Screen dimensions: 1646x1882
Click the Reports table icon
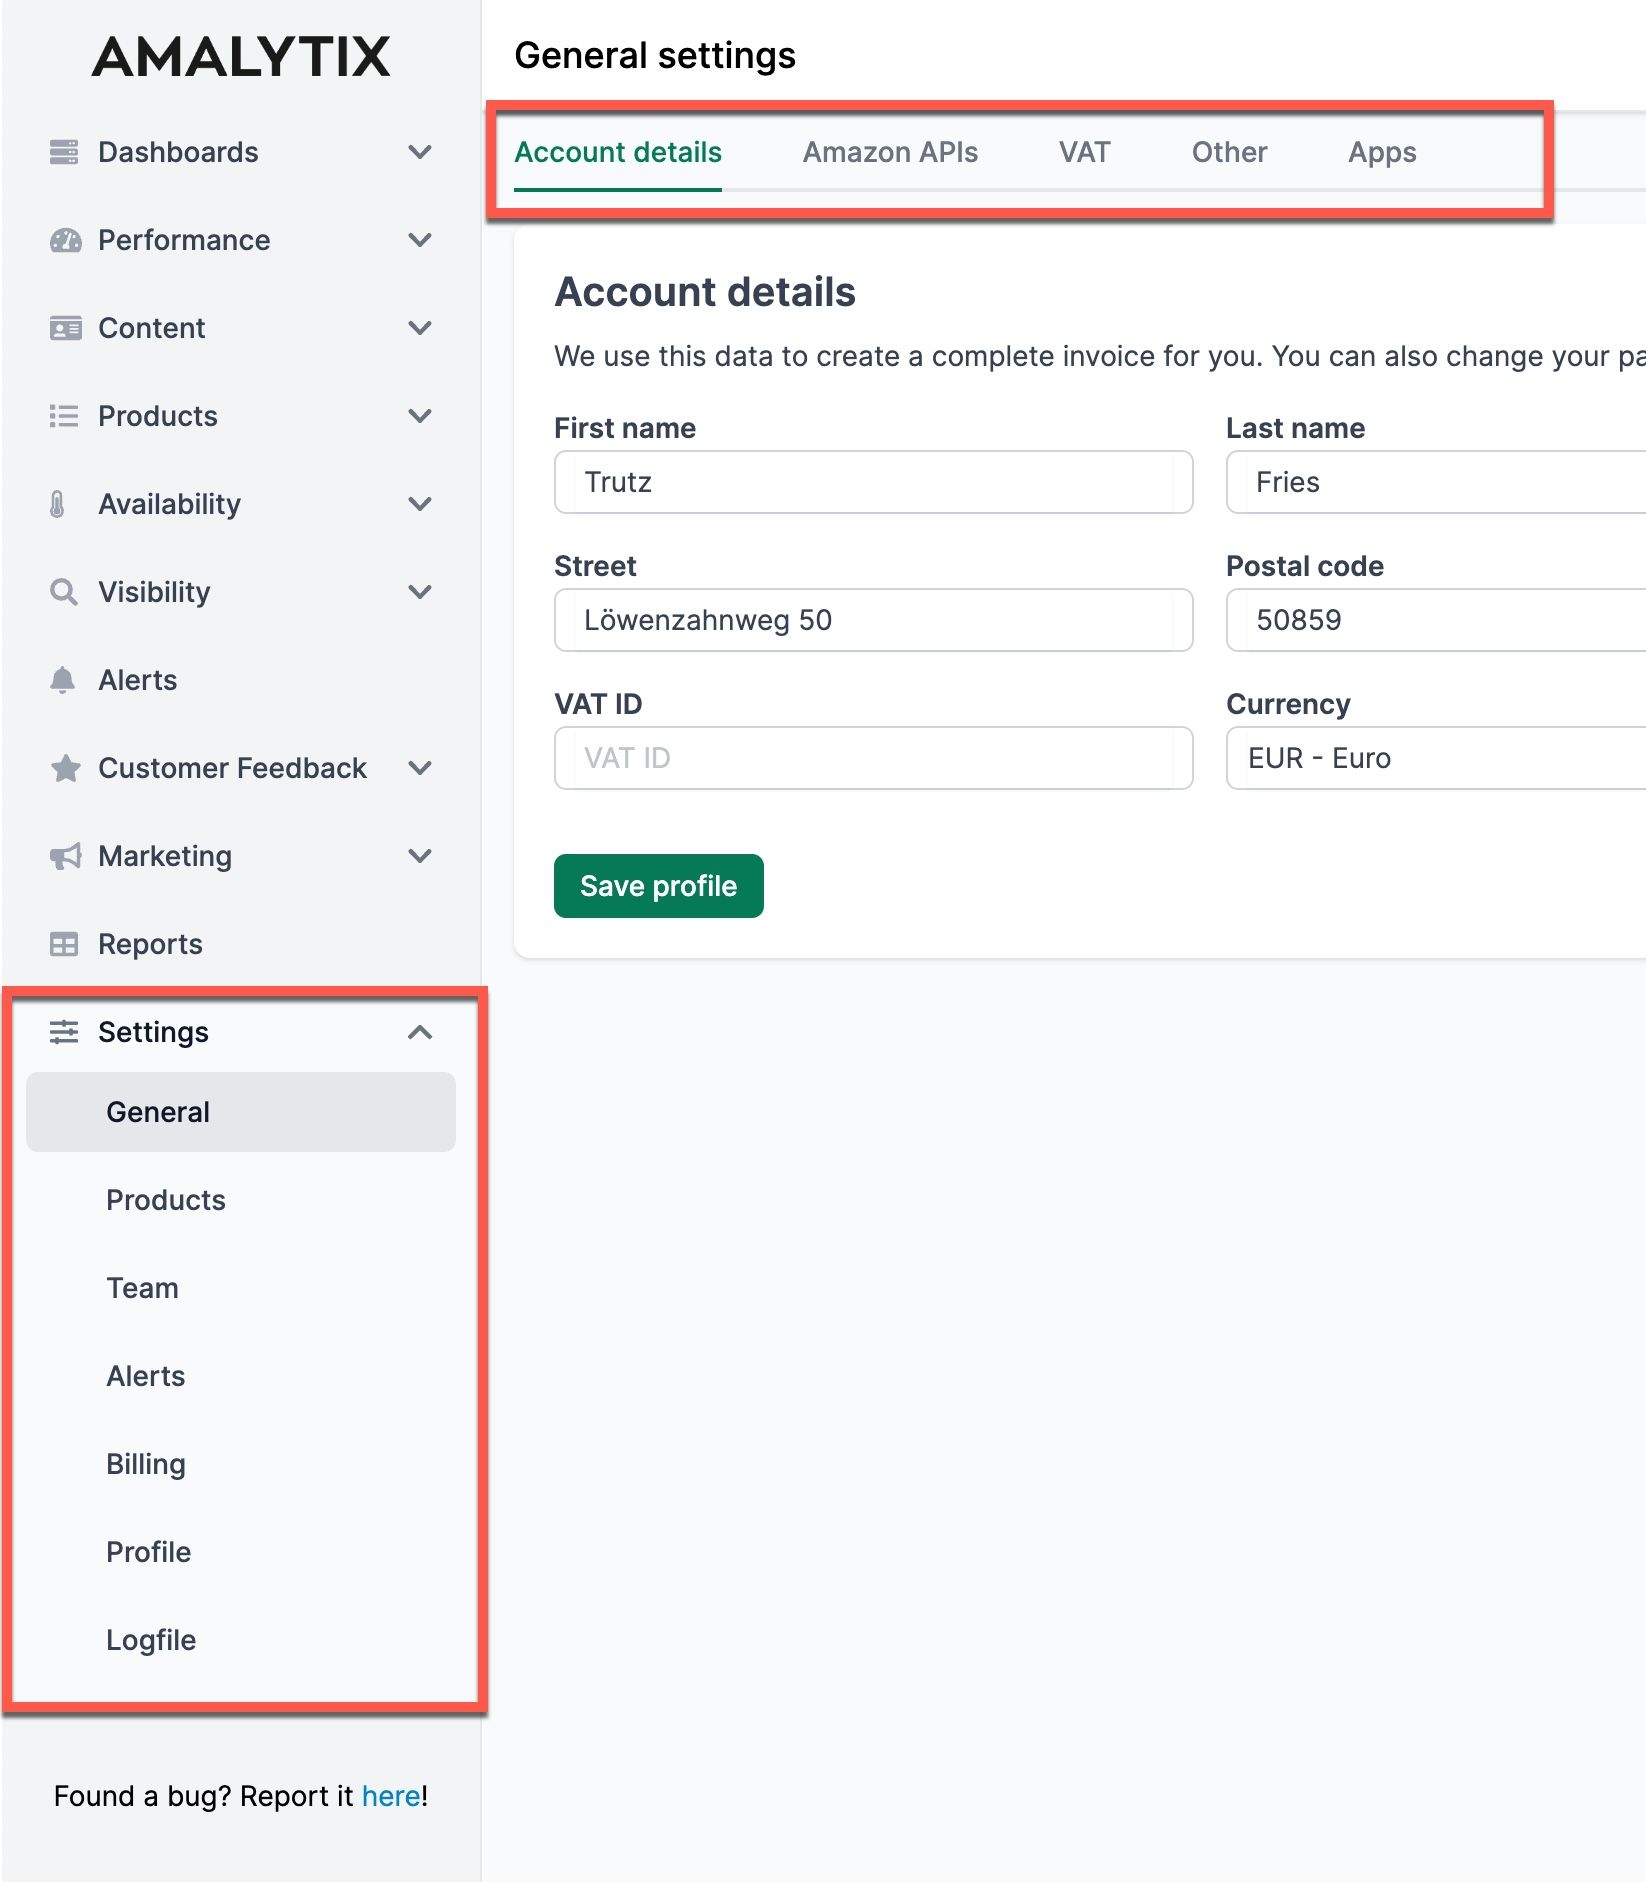(x=64, y=944)
